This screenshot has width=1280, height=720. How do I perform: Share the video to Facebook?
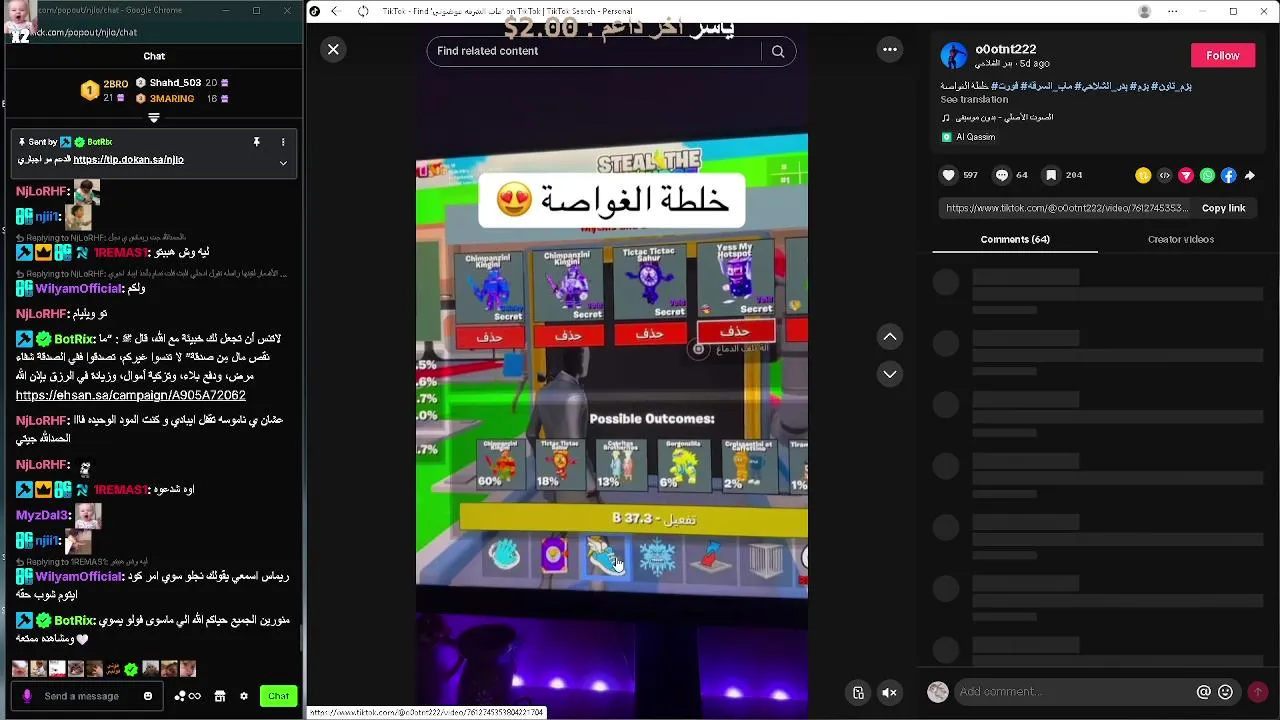[1228, 175]
